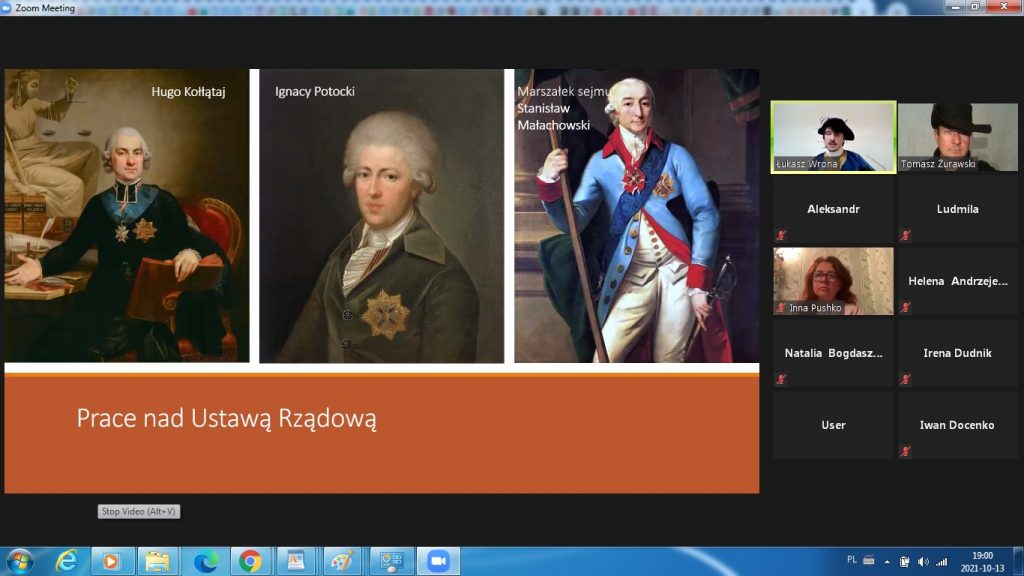1024x576 pixels.
Task: Open Zoom from the taskbar
Action: coord(437,561)
